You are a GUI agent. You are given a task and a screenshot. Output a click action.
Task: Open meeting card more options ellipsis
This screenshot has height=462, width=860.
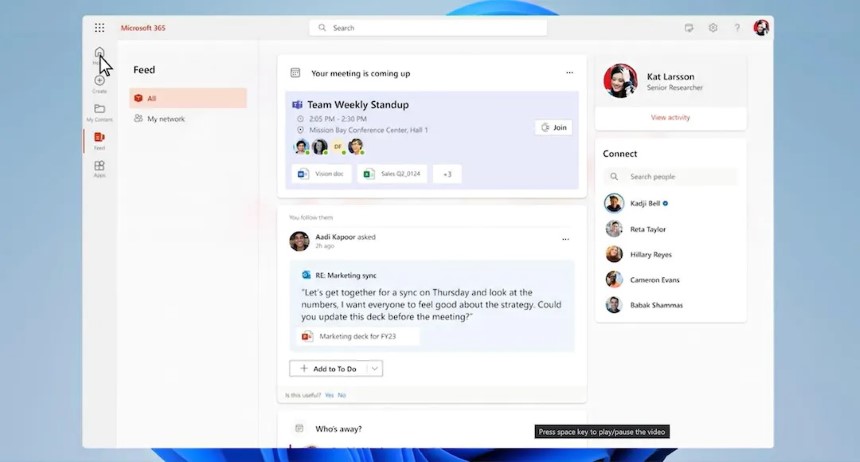point(569,72)
